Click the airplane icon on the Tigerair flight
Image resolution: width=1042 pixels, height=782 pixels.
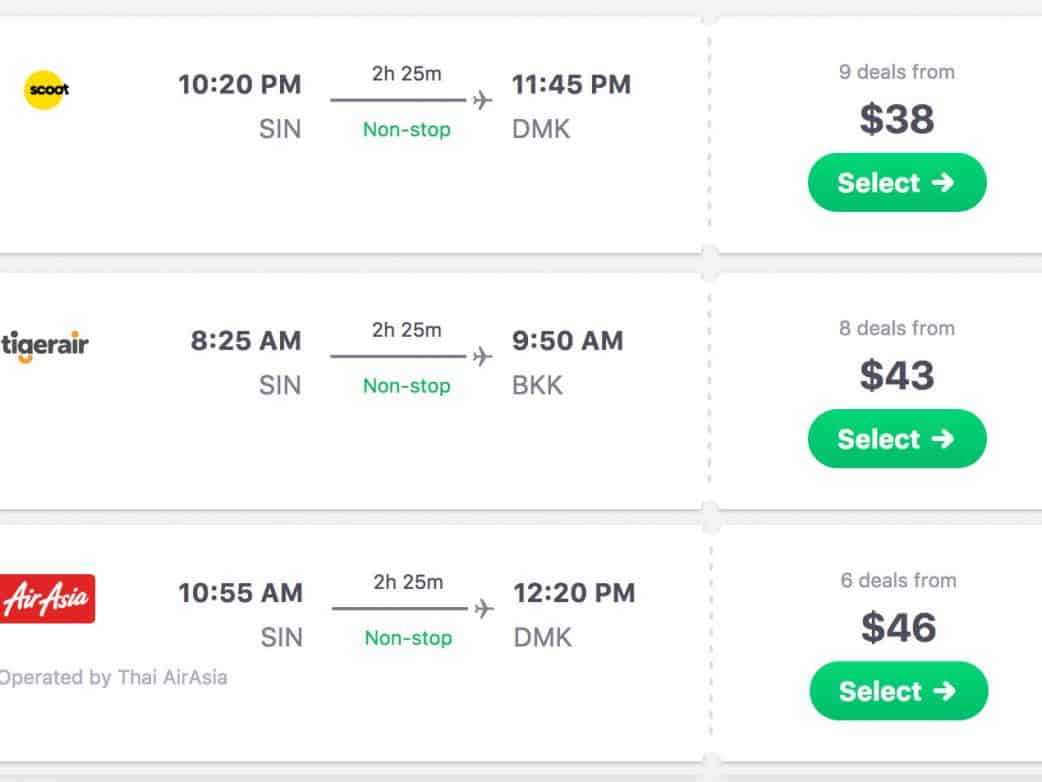click(483, 356)
